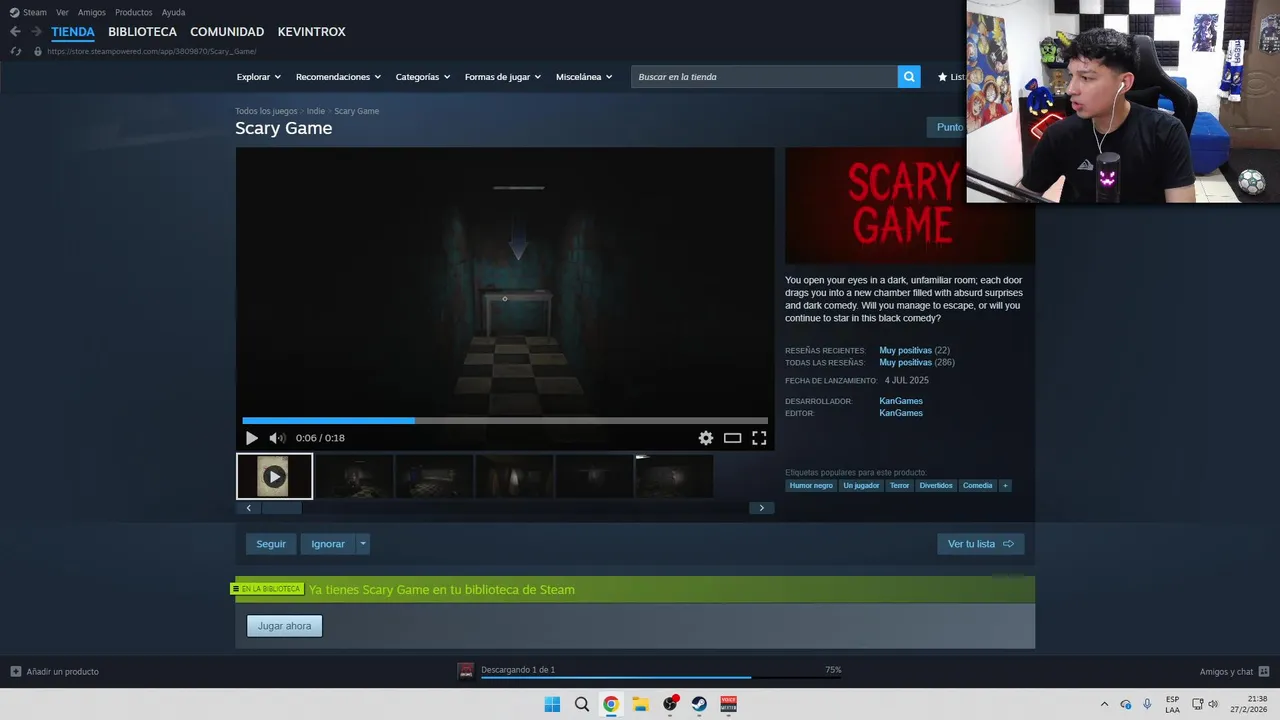Open Windows taskbar search
Screen dimensions: 1280x720
pos(582,704)
